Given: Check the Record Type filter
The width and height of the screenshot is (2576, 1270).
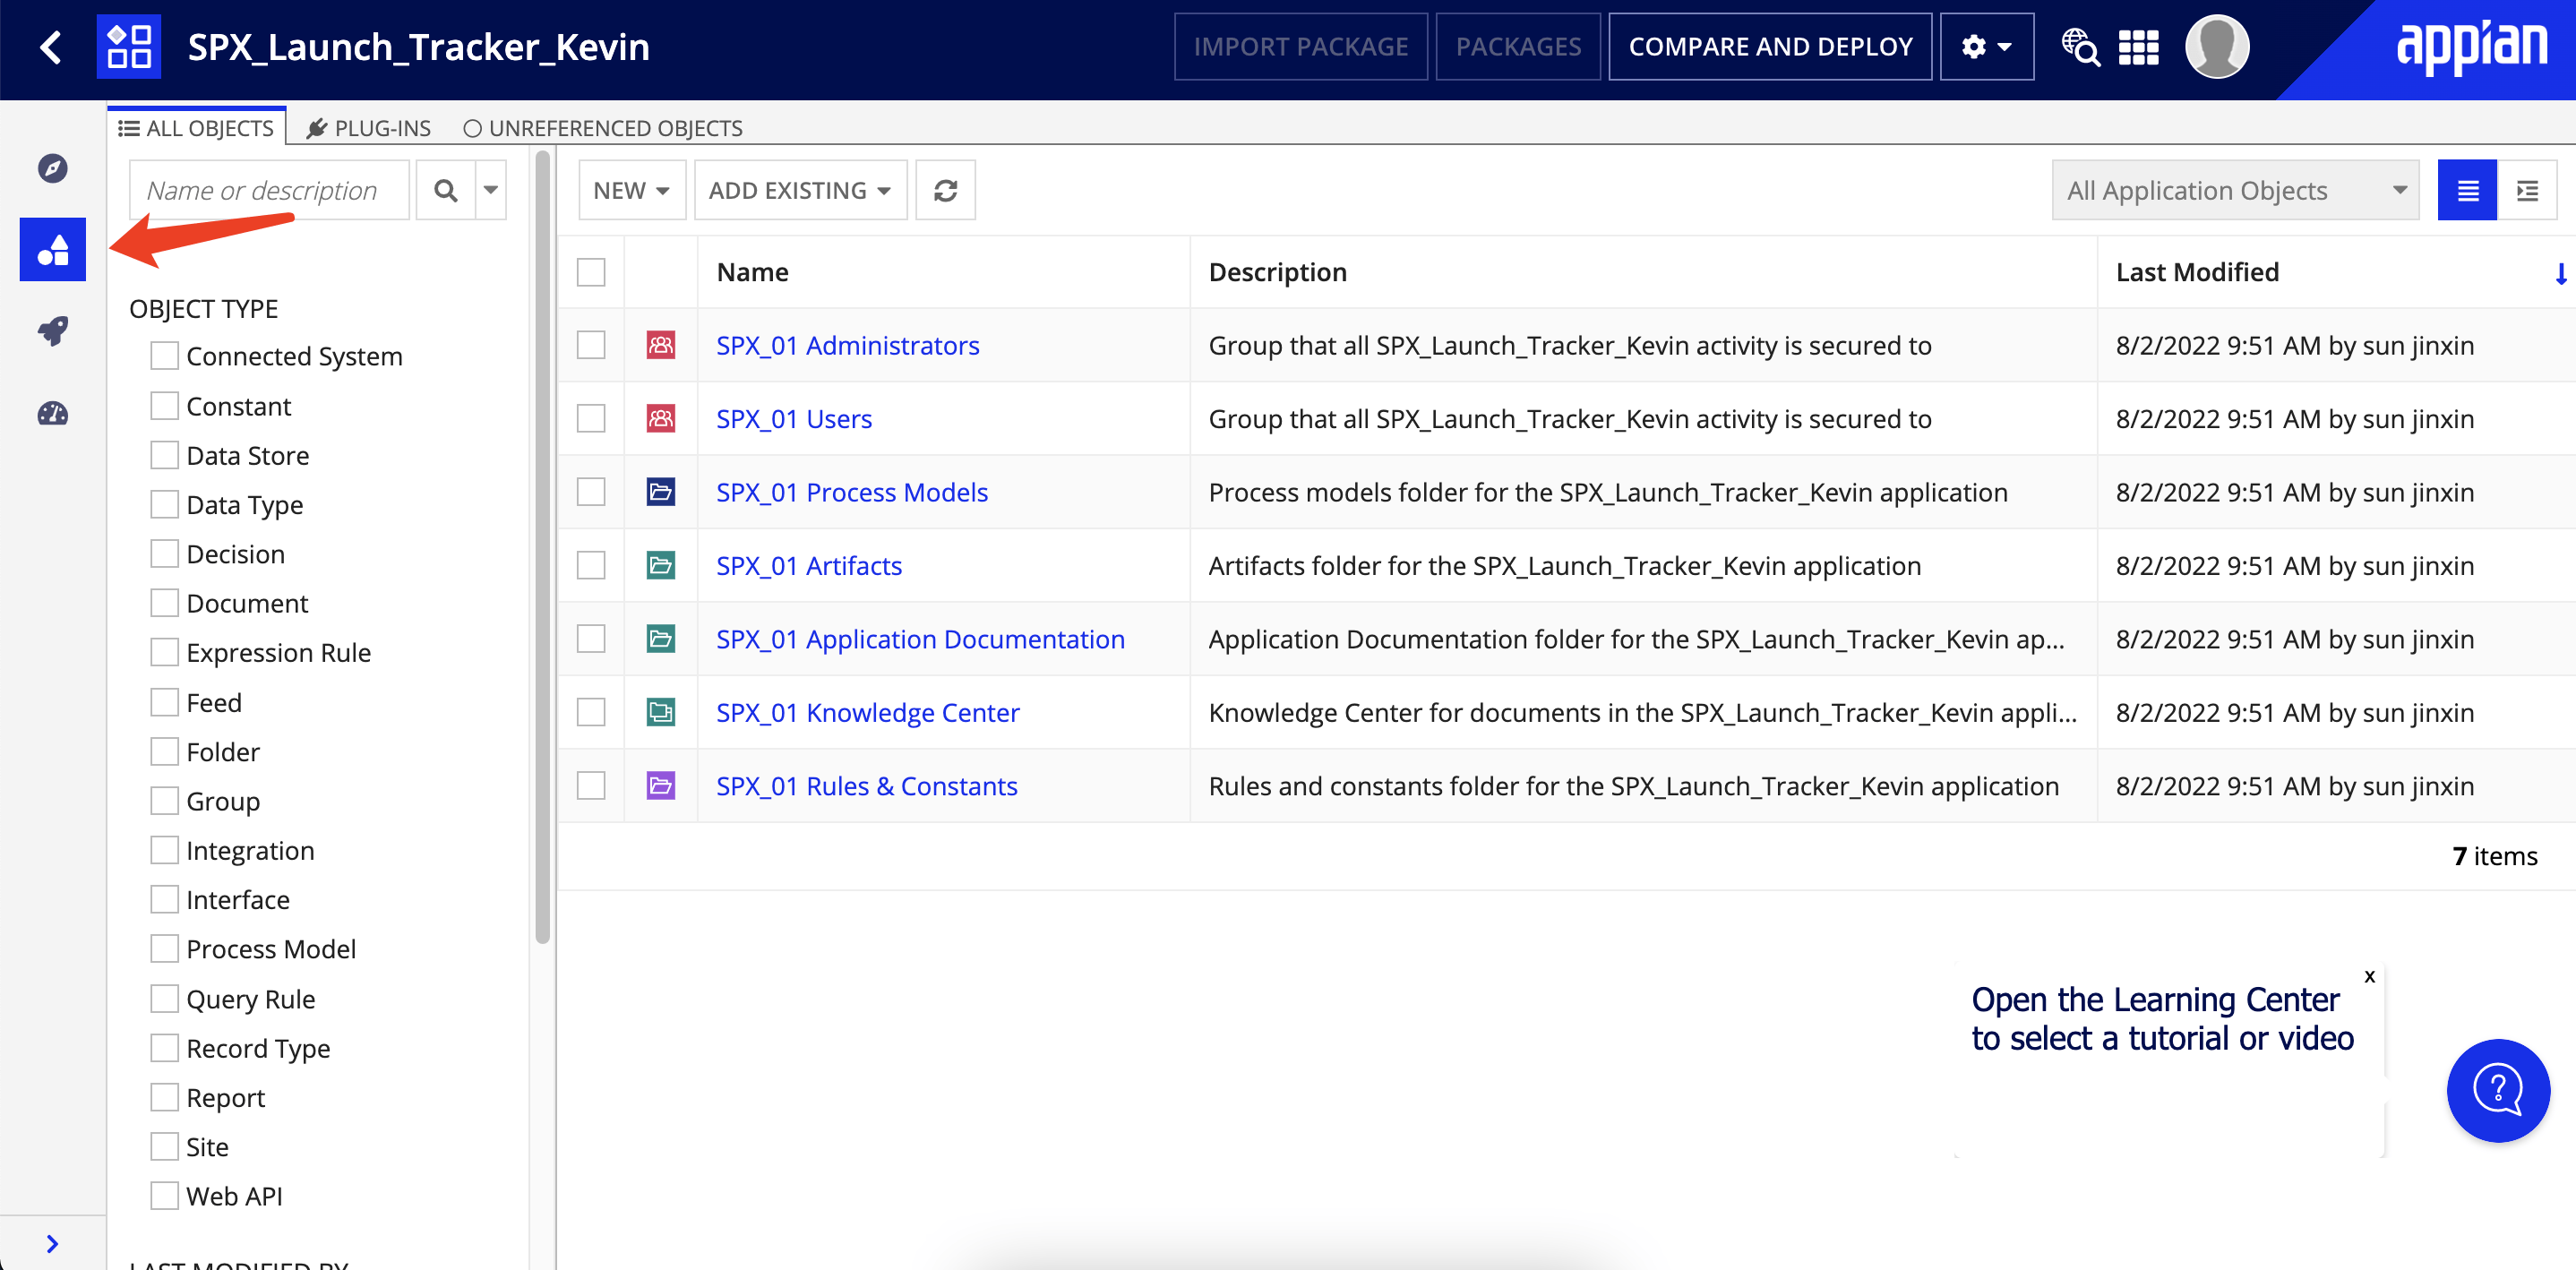Looking at the screenshot, I should 164,1048.
